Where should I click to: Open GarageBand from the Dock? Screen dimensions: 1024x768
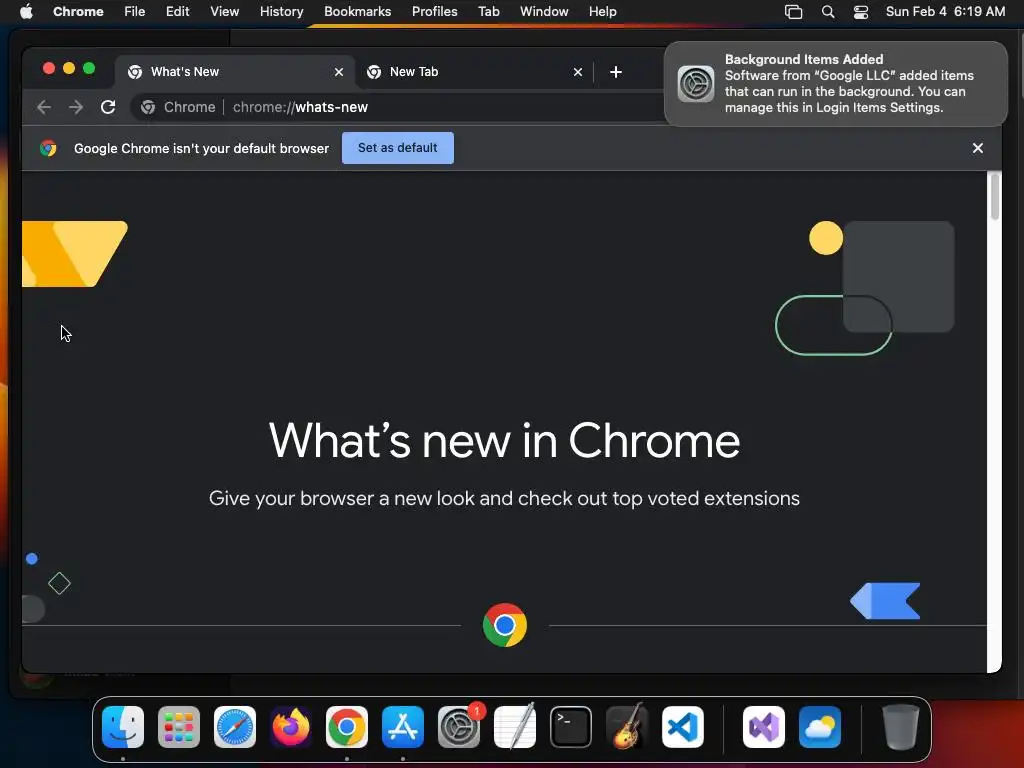pyautogui.click(x=627, y=727)
